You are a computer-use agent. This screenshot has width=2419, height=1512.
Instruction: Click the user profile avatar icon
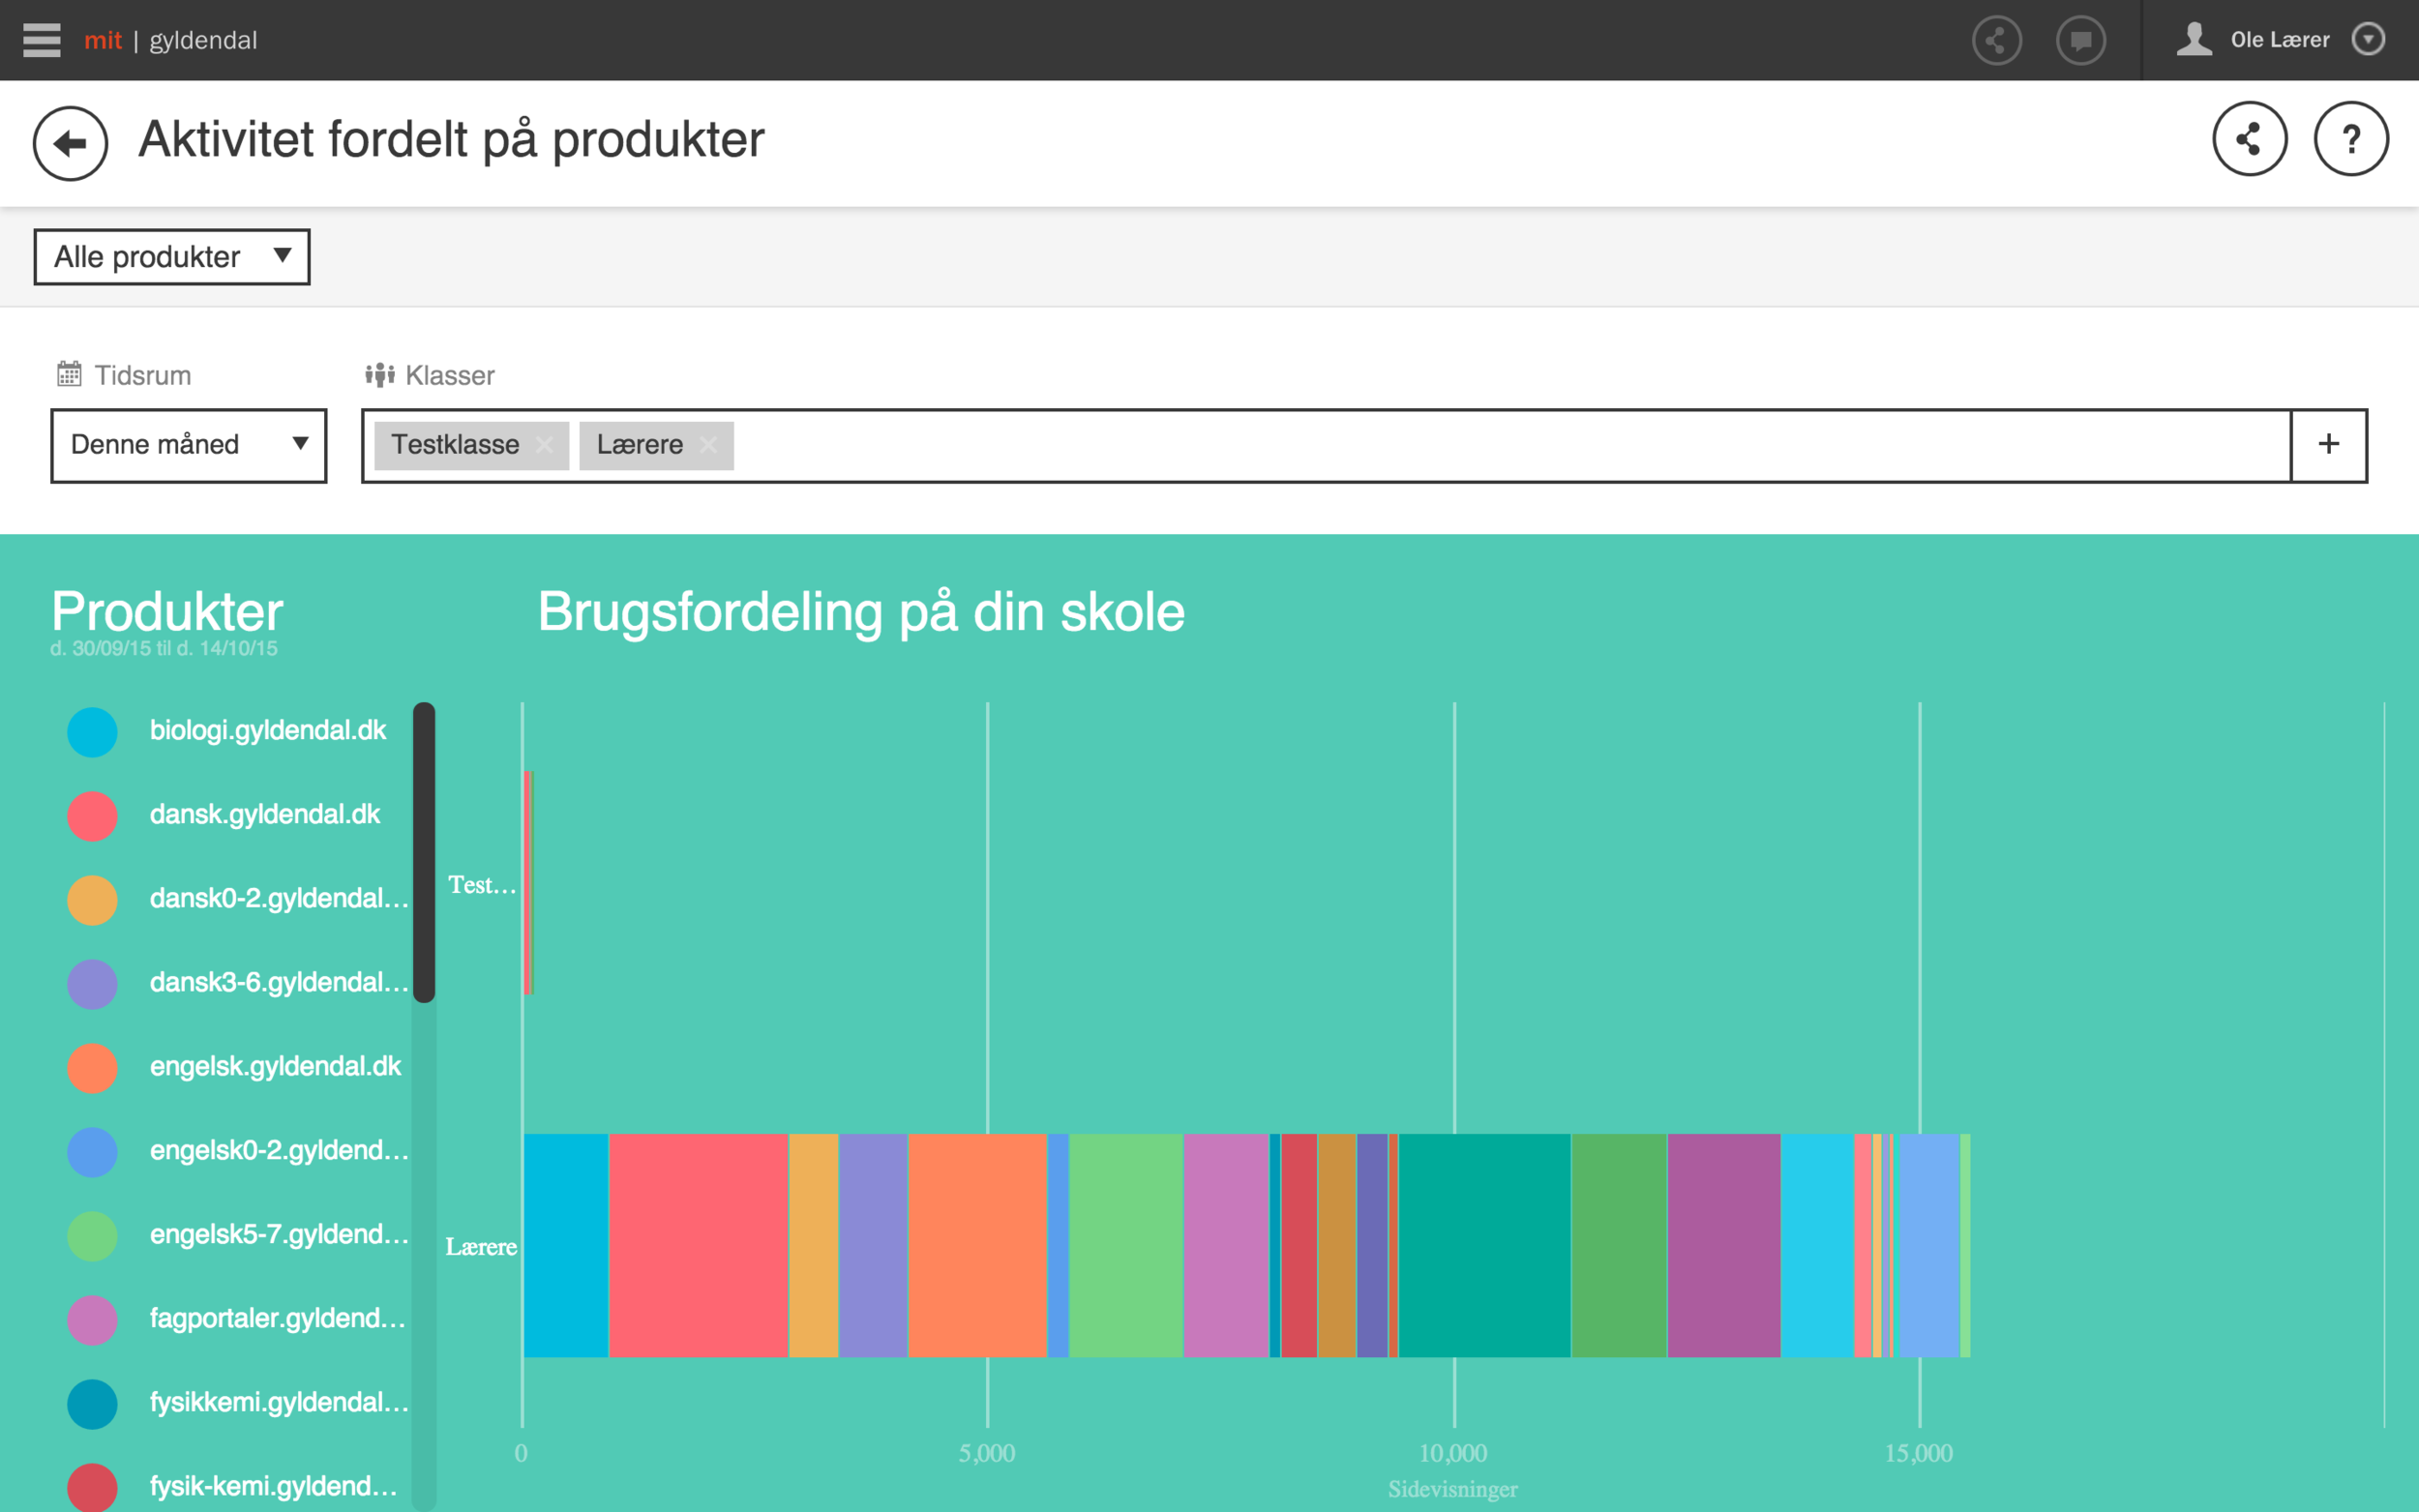click(2193, 39)
